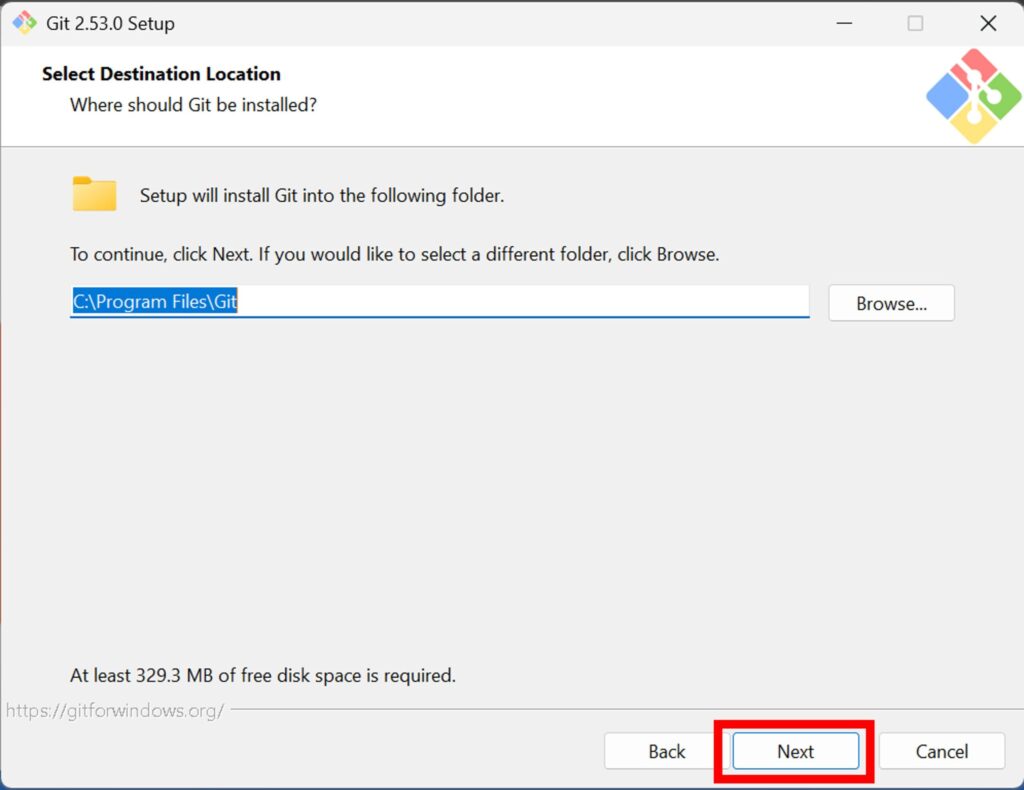Open the gitforwindows.org link
The image size is (1024, 790).
(x=115, y=710)
